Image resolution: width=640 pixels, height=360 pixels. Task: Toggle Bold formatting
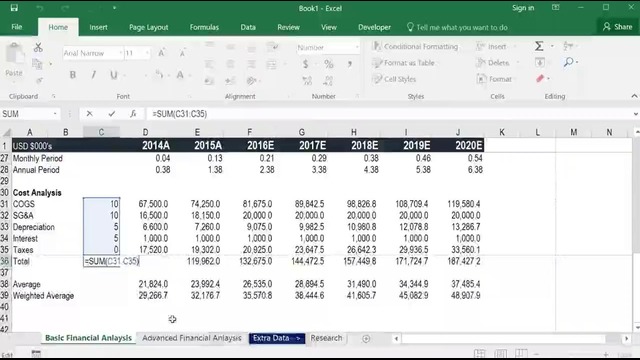pos(73,75)
